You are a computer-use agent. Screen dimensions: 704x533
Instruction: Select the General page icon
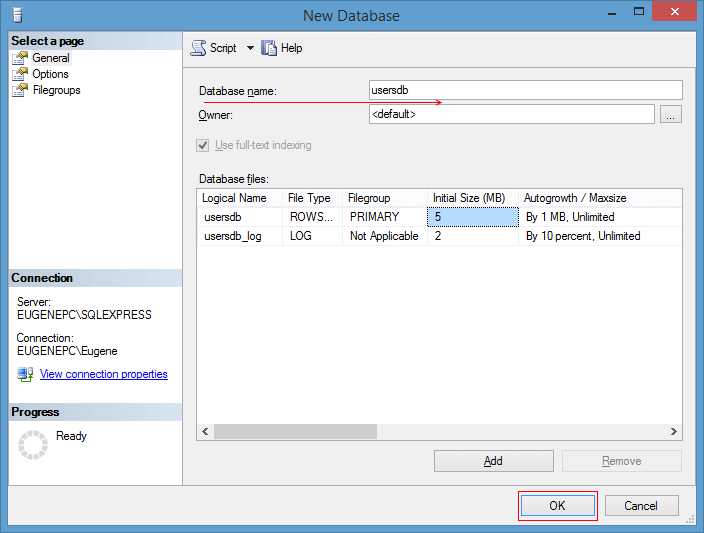(x=20, y=58)
